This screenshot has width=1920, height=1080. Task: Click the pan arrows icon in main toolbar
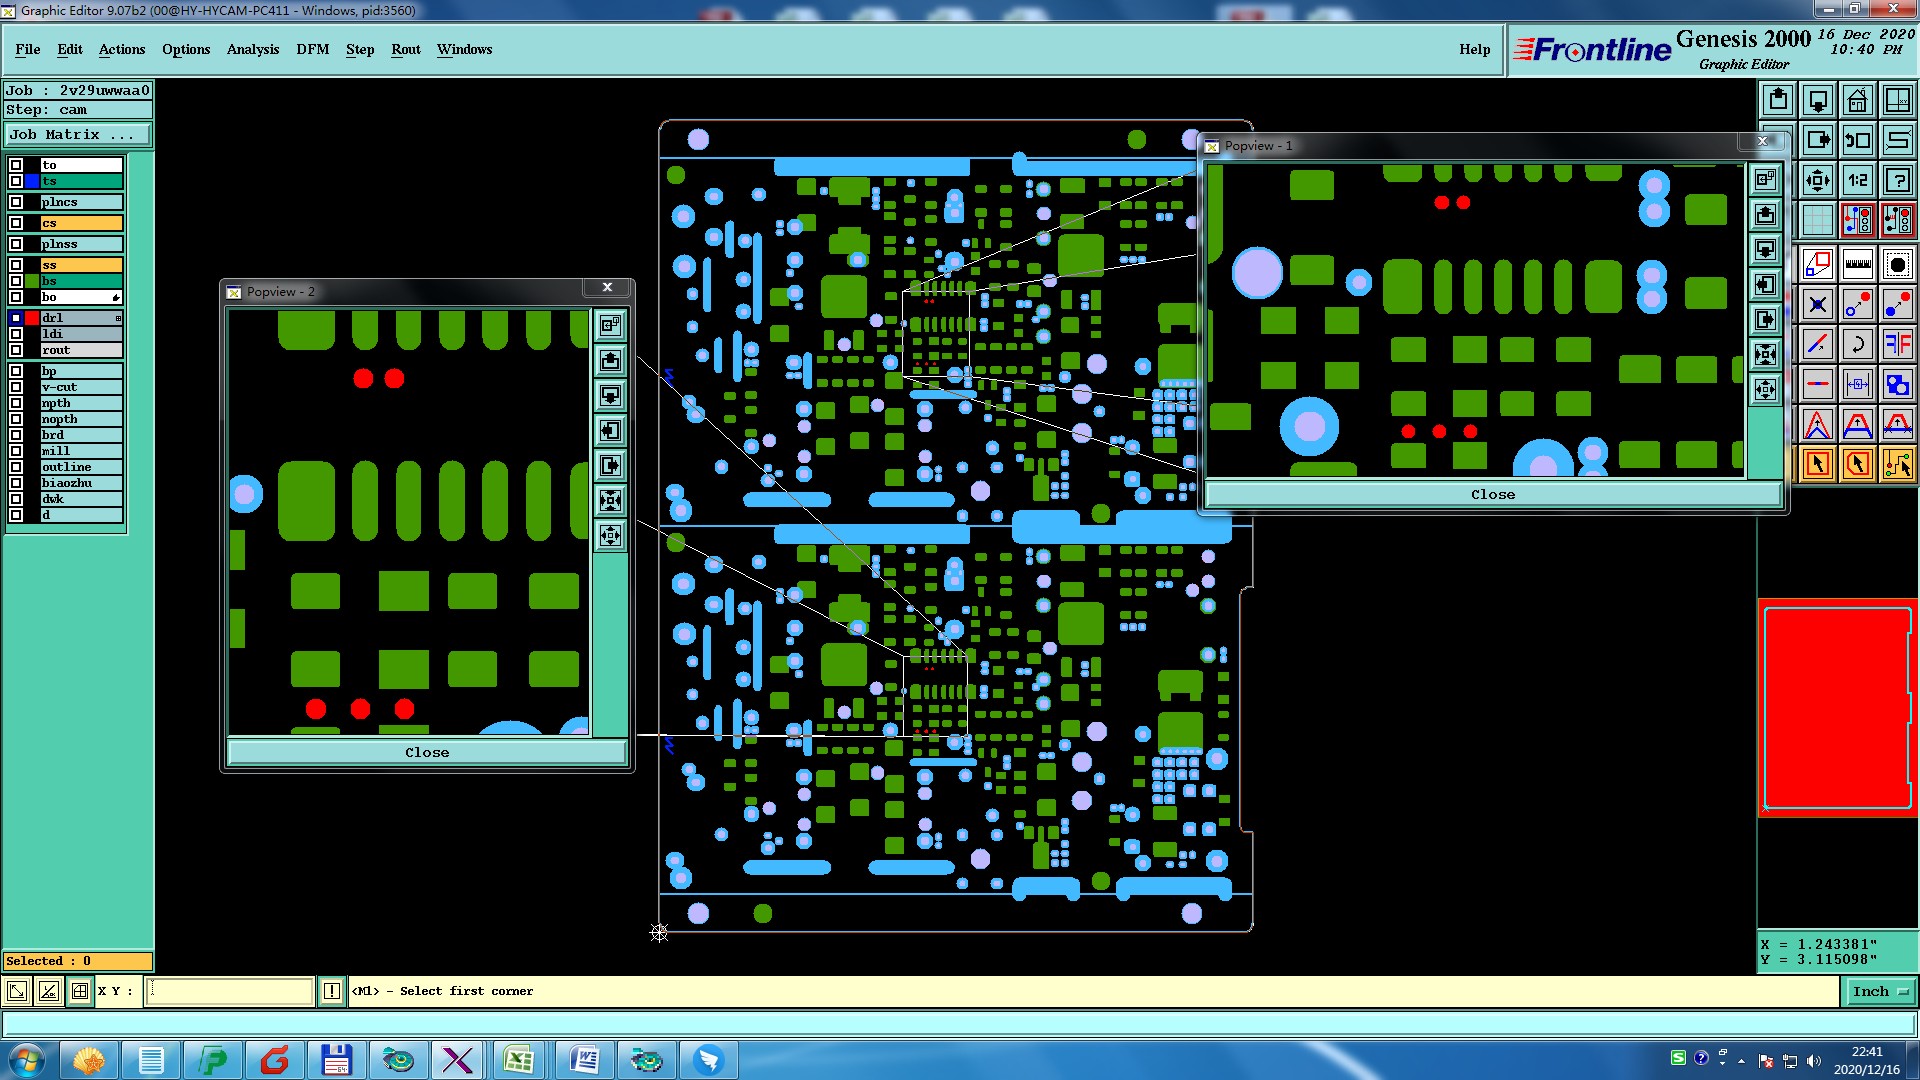click(1817, 180)
